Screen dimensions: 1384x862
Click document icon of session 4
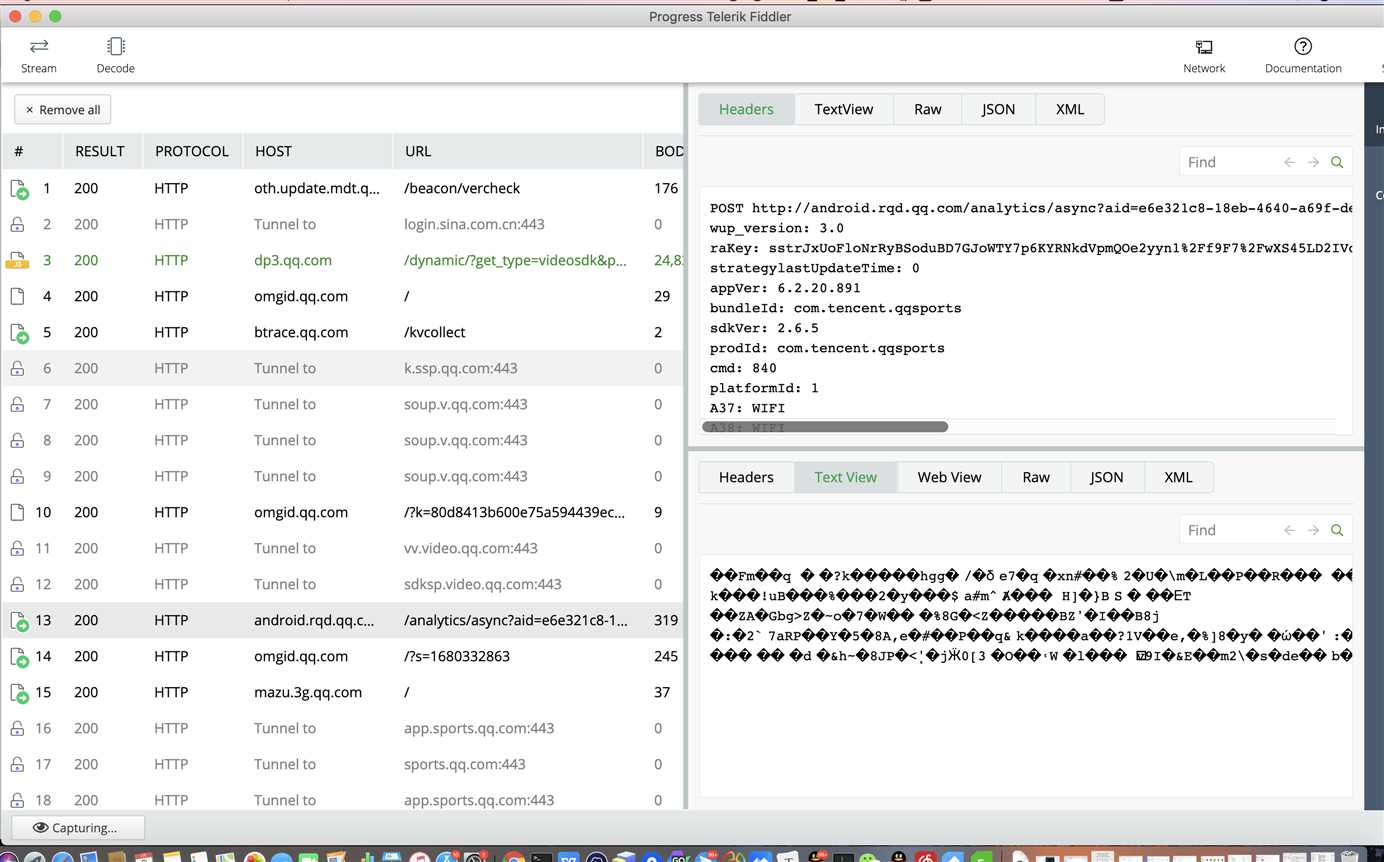click(x=17, y=296)
